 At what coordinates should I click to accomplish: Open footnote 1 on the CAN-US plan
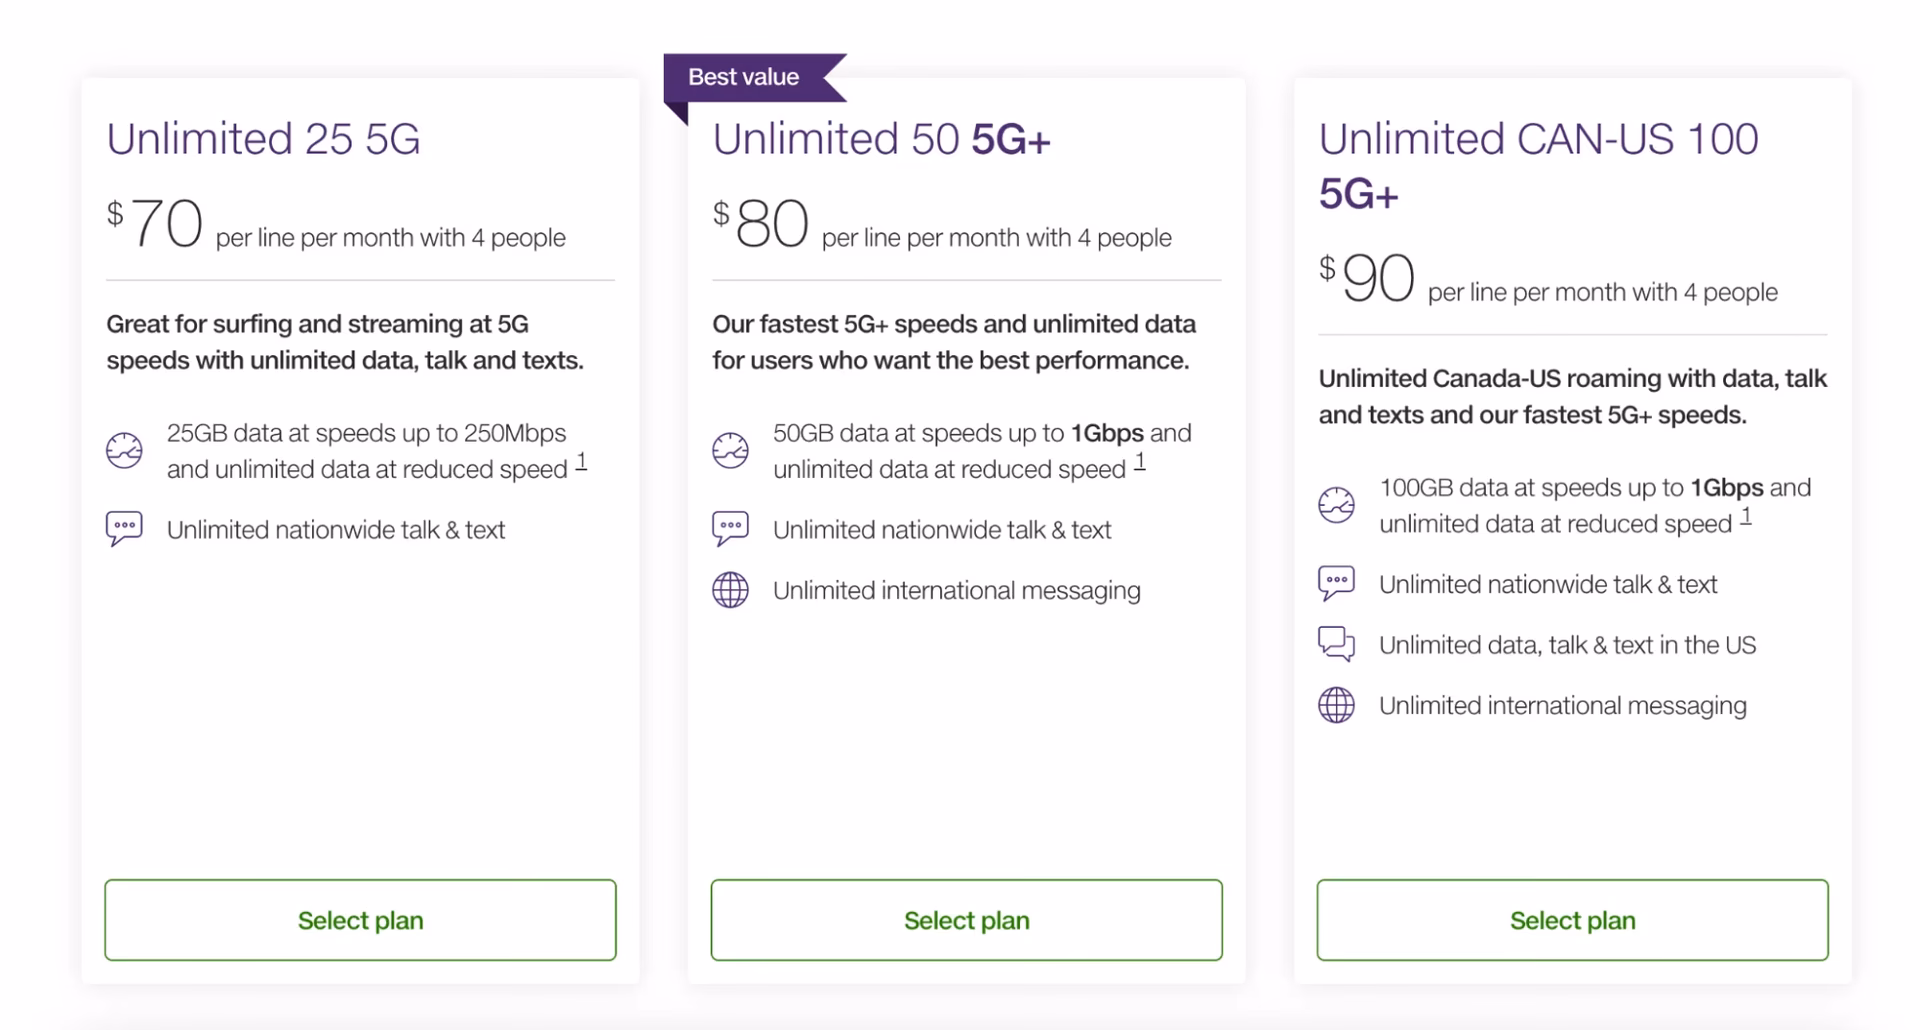click(x=1747, y=516)
